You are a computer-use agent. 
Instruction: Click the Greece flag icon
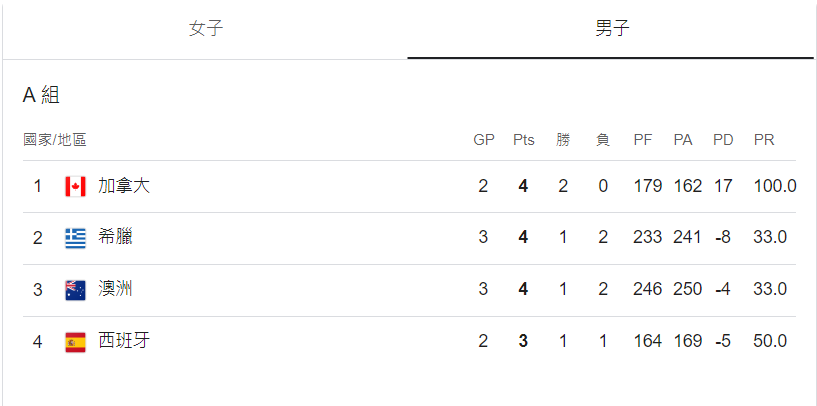76,238
